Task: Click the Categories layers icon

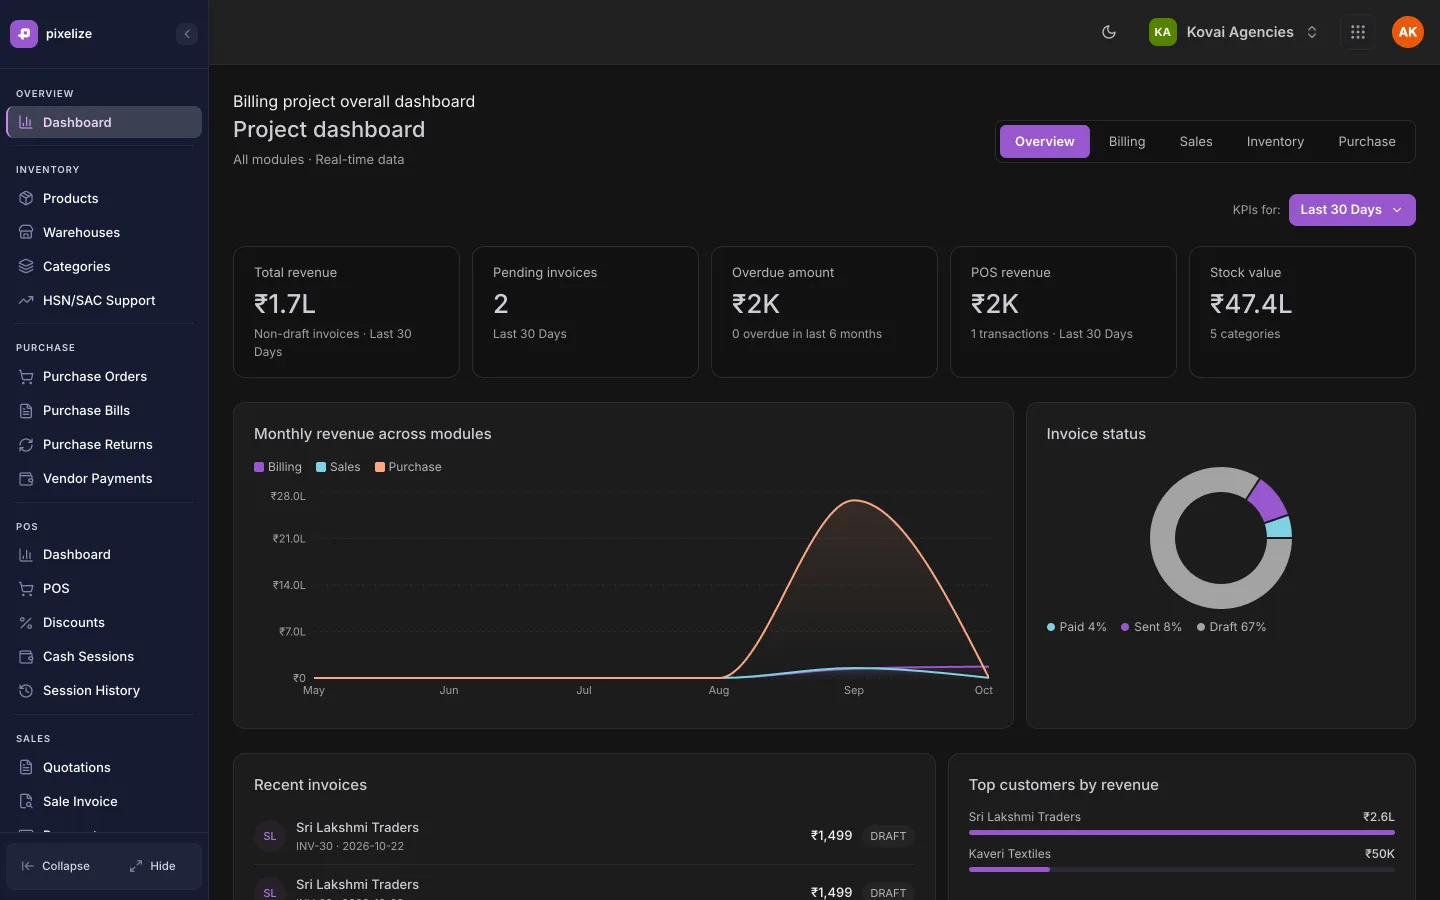Action: (x=26, y=267)
